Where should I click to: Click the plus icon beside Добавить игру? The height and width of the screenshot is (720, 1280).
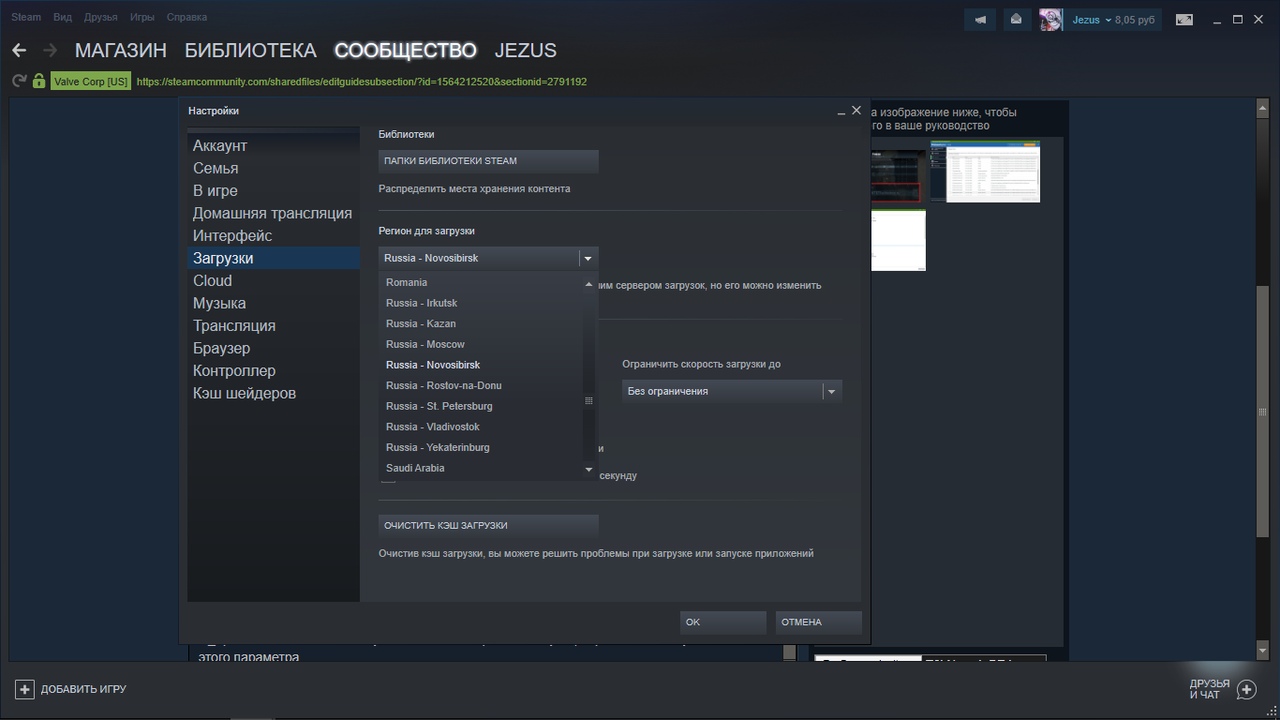[25, 689]
